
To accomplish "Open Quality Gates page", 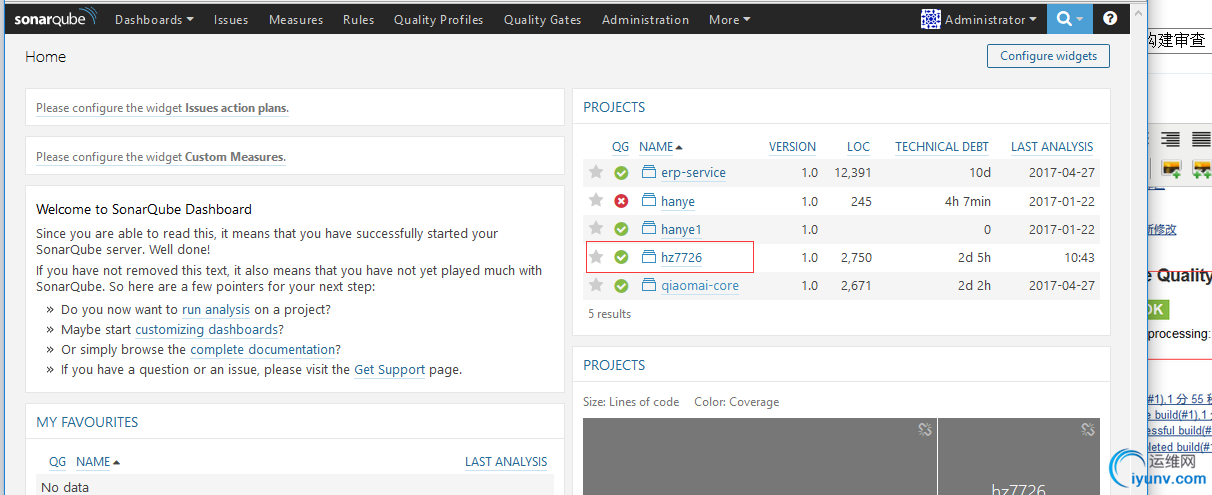I will 542,19.
